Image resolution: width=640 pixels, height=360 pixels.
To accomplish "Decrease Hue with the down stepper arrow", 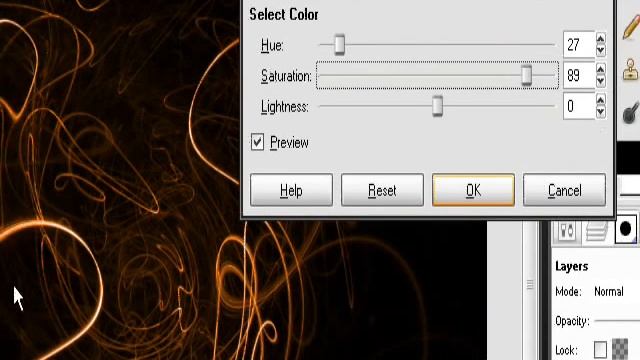I will point(600,51).
